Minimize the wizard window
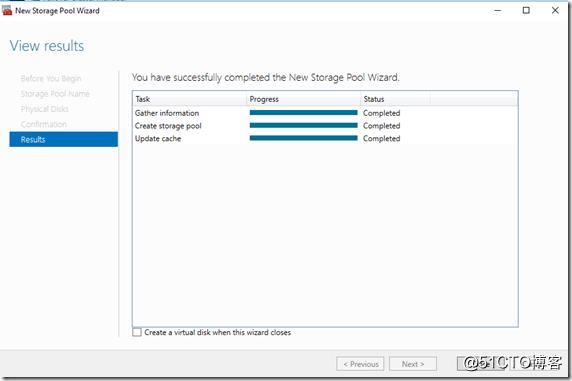 coord(498,11)
